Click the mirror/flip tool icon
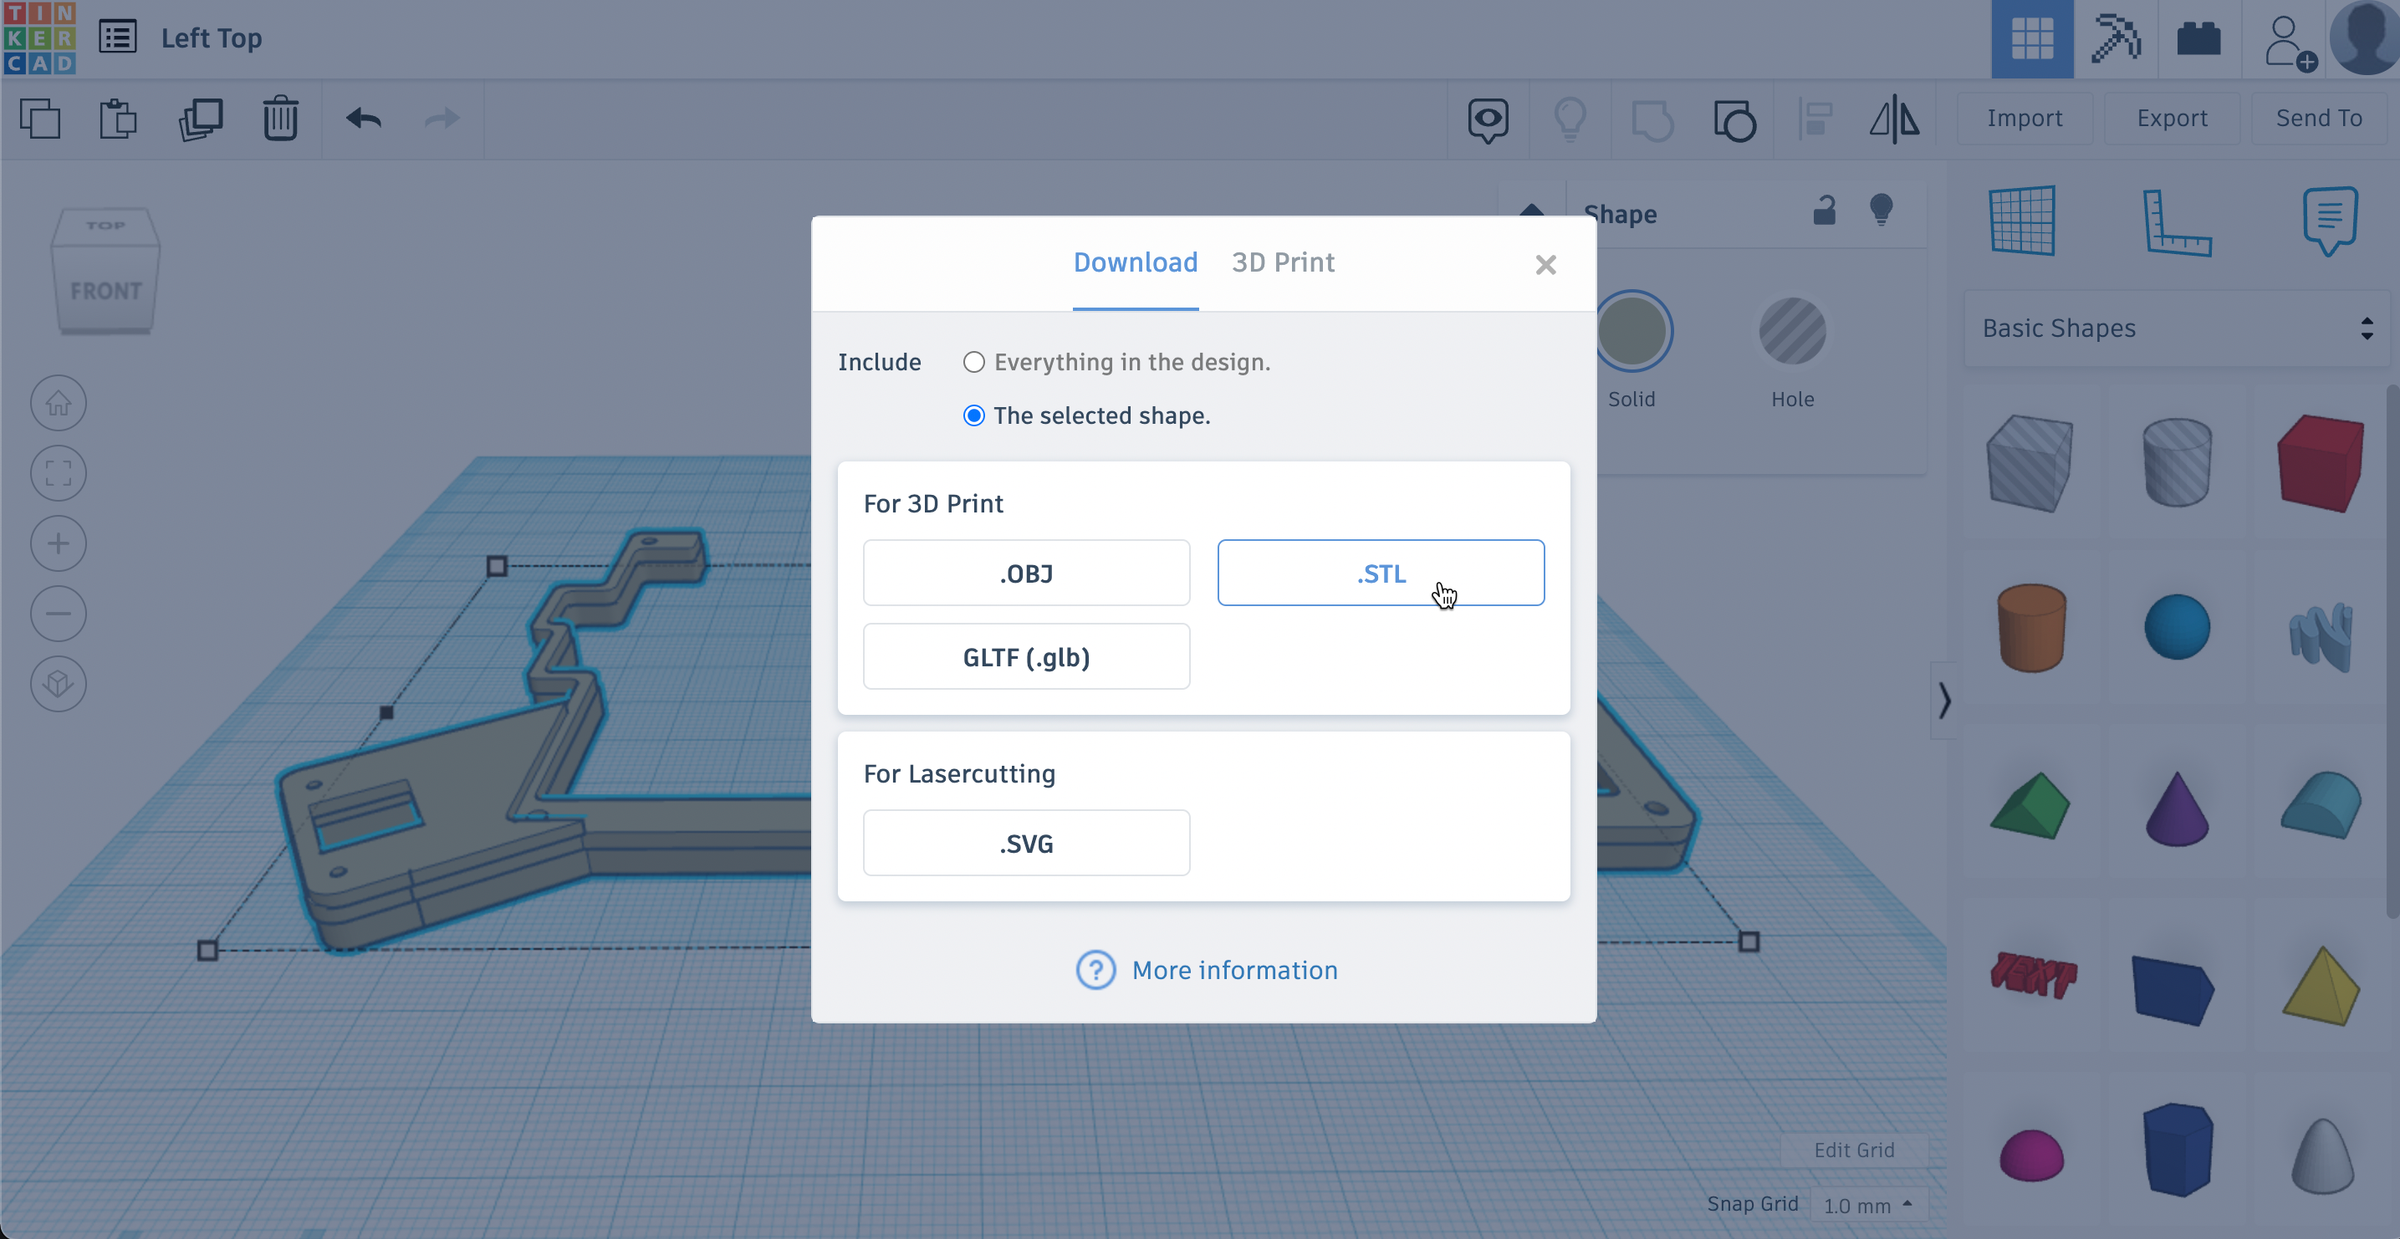The width and height of the screenshot is (2400, 1239). click(x=1894, y=119)
